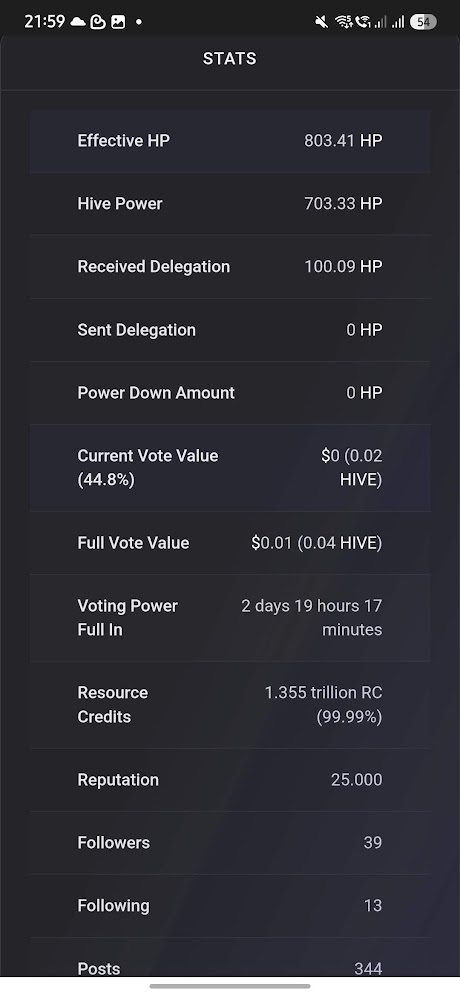Image resolution: width=460 pixels, height=995 pixels.
Task: Tap the Resource Credits row
Action: [x=230, y=705]
